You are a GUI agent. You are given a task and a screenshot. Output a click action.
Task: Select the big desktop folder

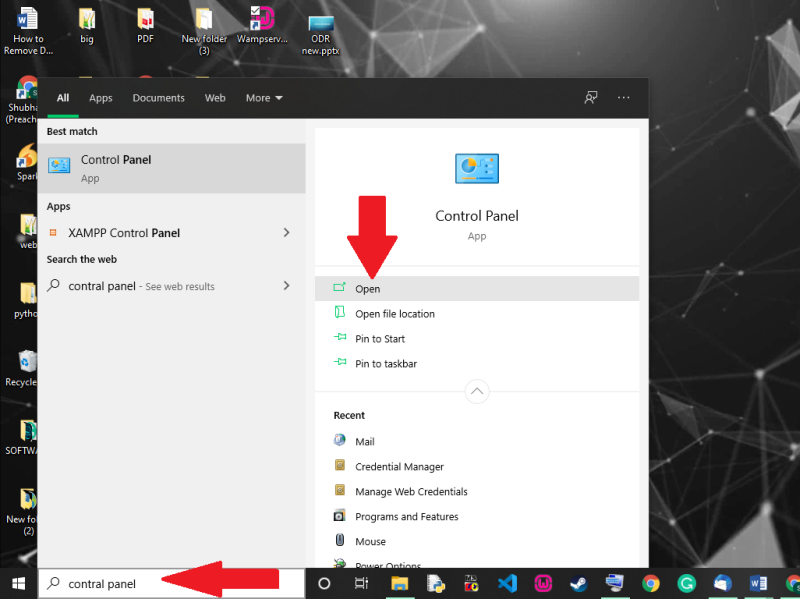pyautogui.click(x=87, y=26)
